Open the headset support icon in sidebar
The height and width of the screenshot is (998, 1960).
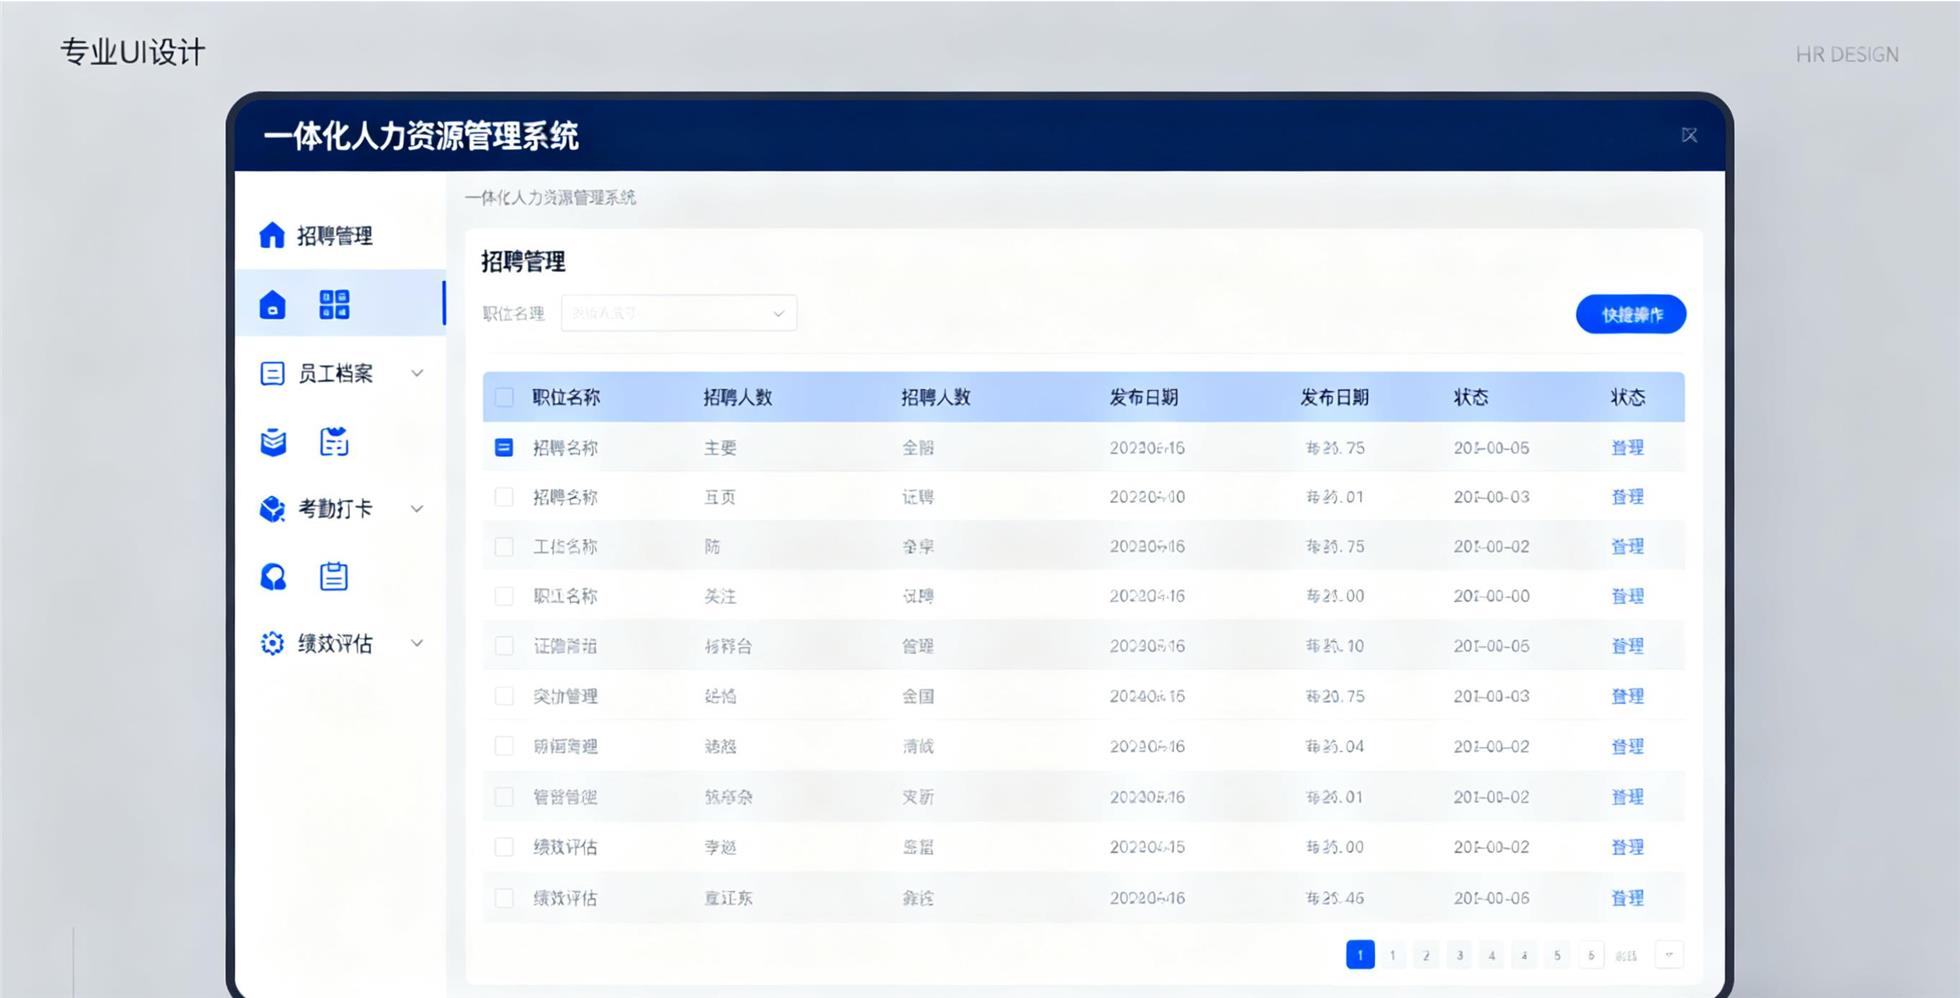(x=271, y=576)
